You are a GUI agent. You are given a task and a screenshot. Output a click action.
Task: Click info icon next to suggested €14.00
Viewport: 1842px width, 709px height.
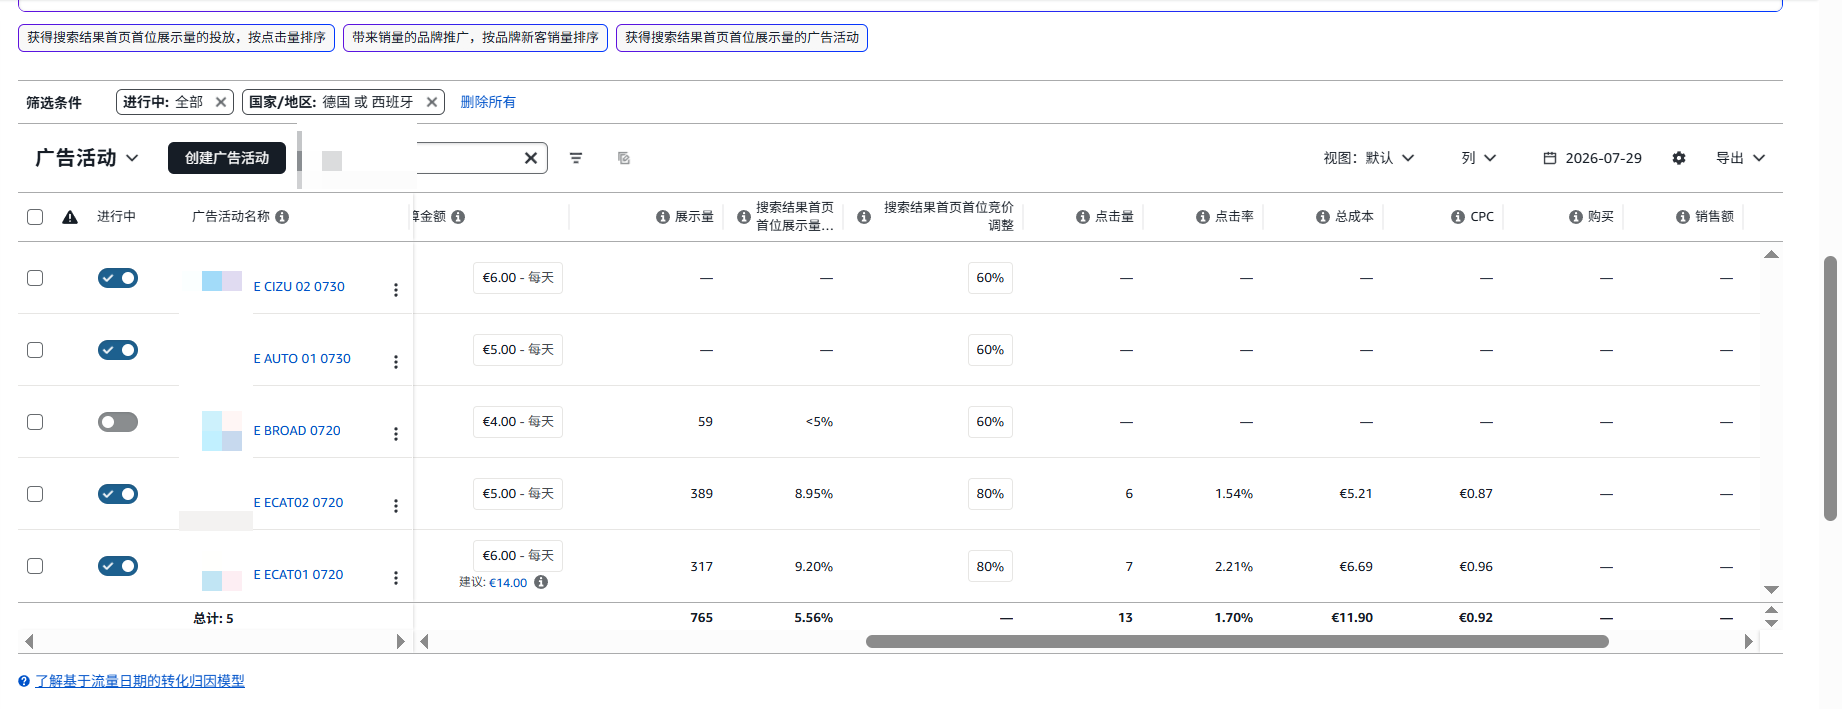(x=541, y=582)
